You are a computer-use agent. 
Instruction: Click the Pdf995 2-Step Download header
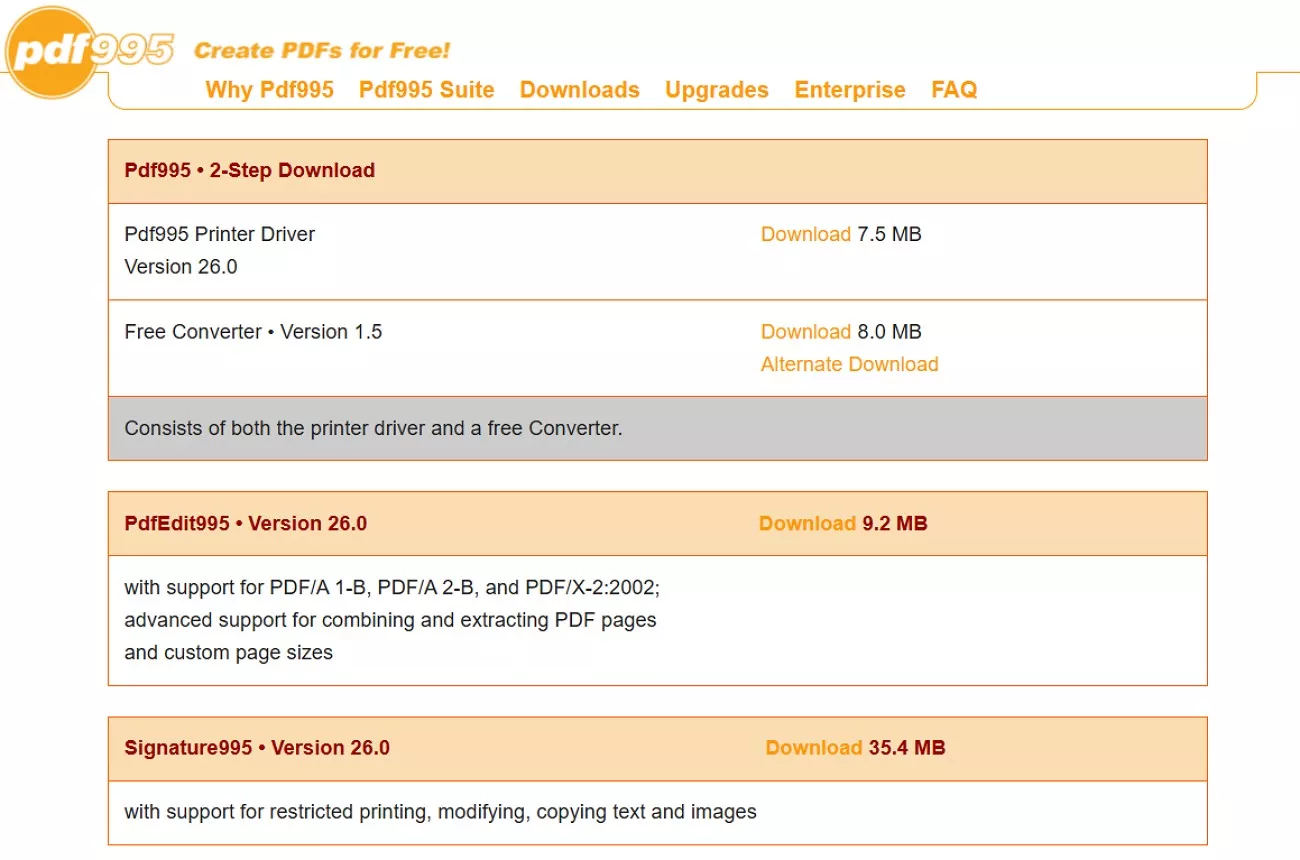248,170
